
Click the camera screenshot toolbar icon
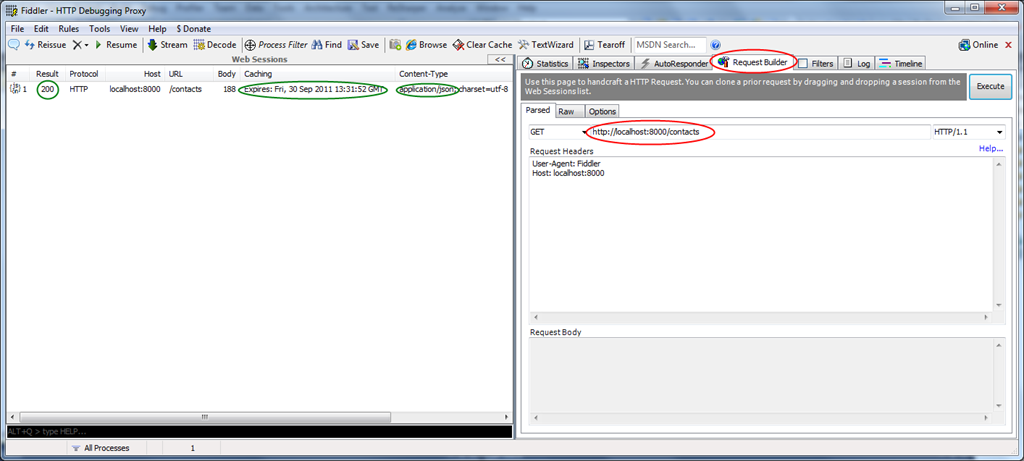tap(395, 45)
